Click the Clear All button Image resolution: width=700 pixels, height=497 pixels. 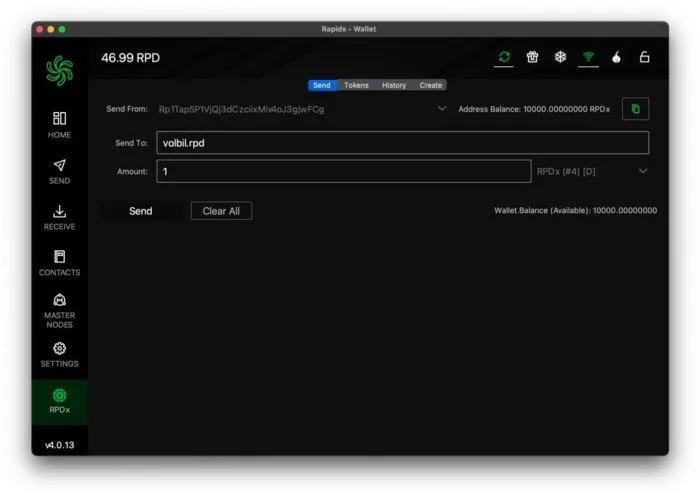point(221,211)
